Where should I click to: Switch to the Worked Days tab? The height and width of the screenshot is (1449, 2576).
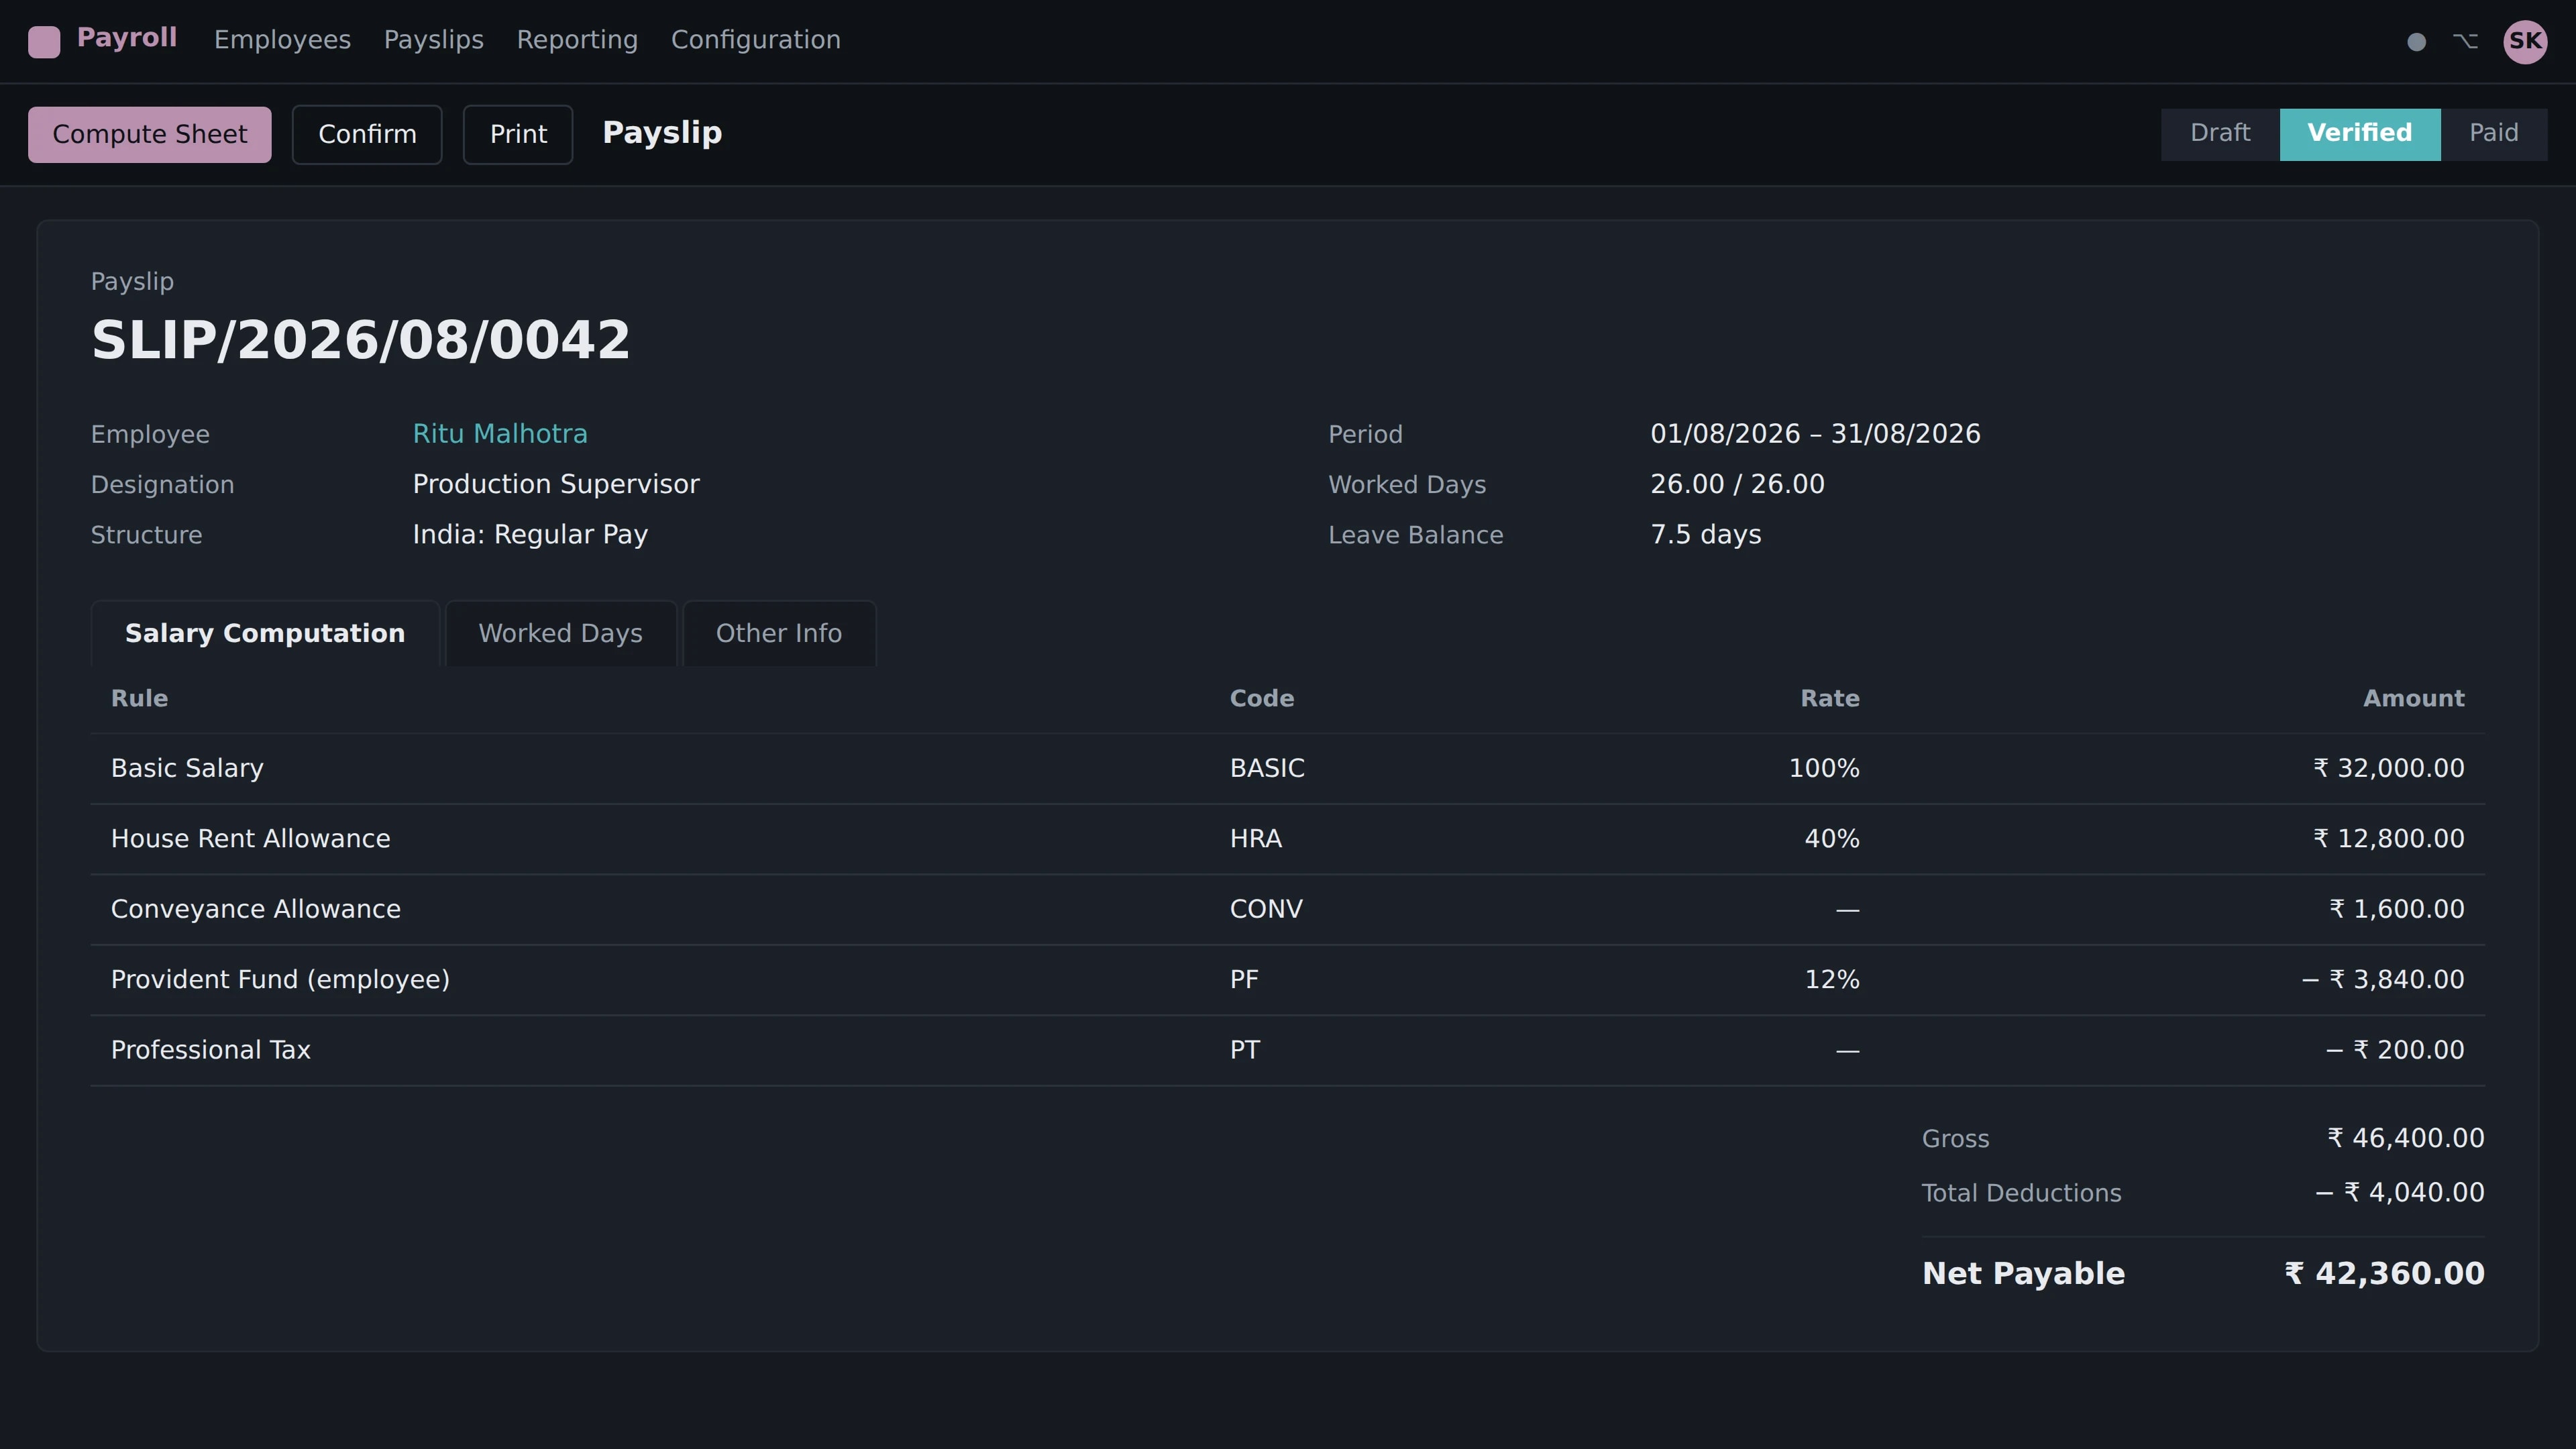561,633
